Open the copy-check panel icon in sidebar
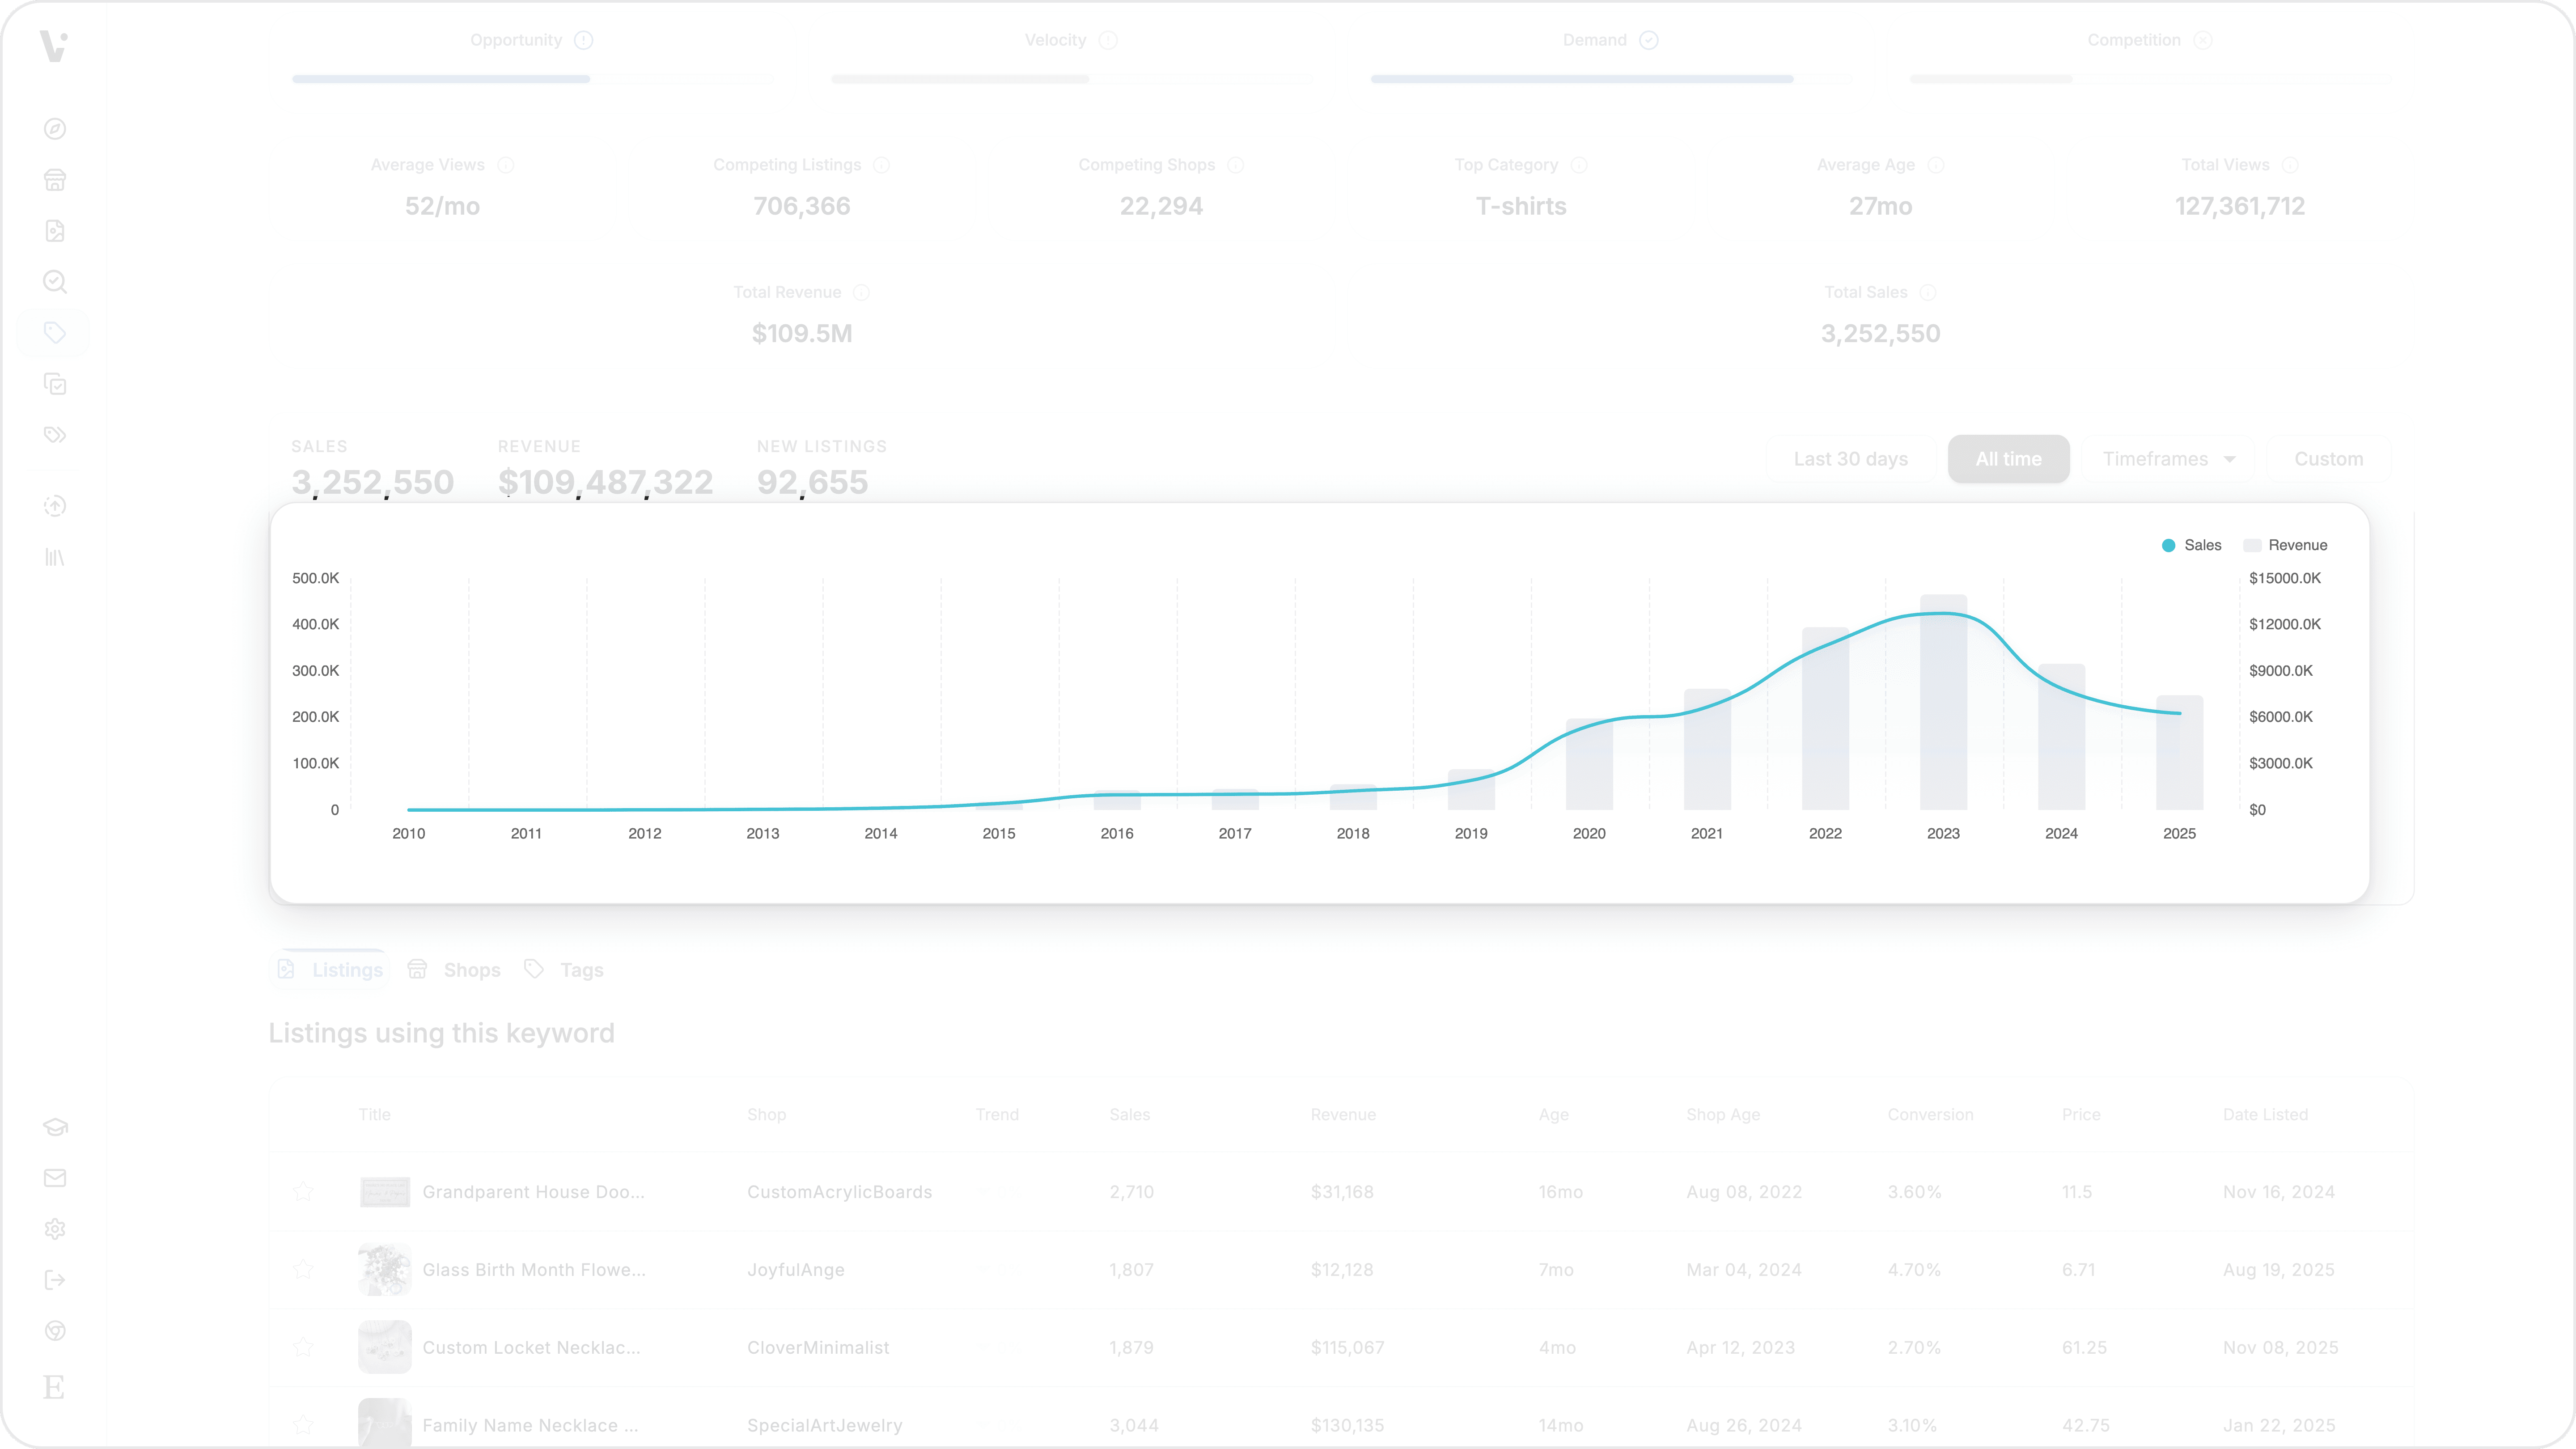The width and height of the screenshot is (2576, 1449). click(x=55, y=384)
